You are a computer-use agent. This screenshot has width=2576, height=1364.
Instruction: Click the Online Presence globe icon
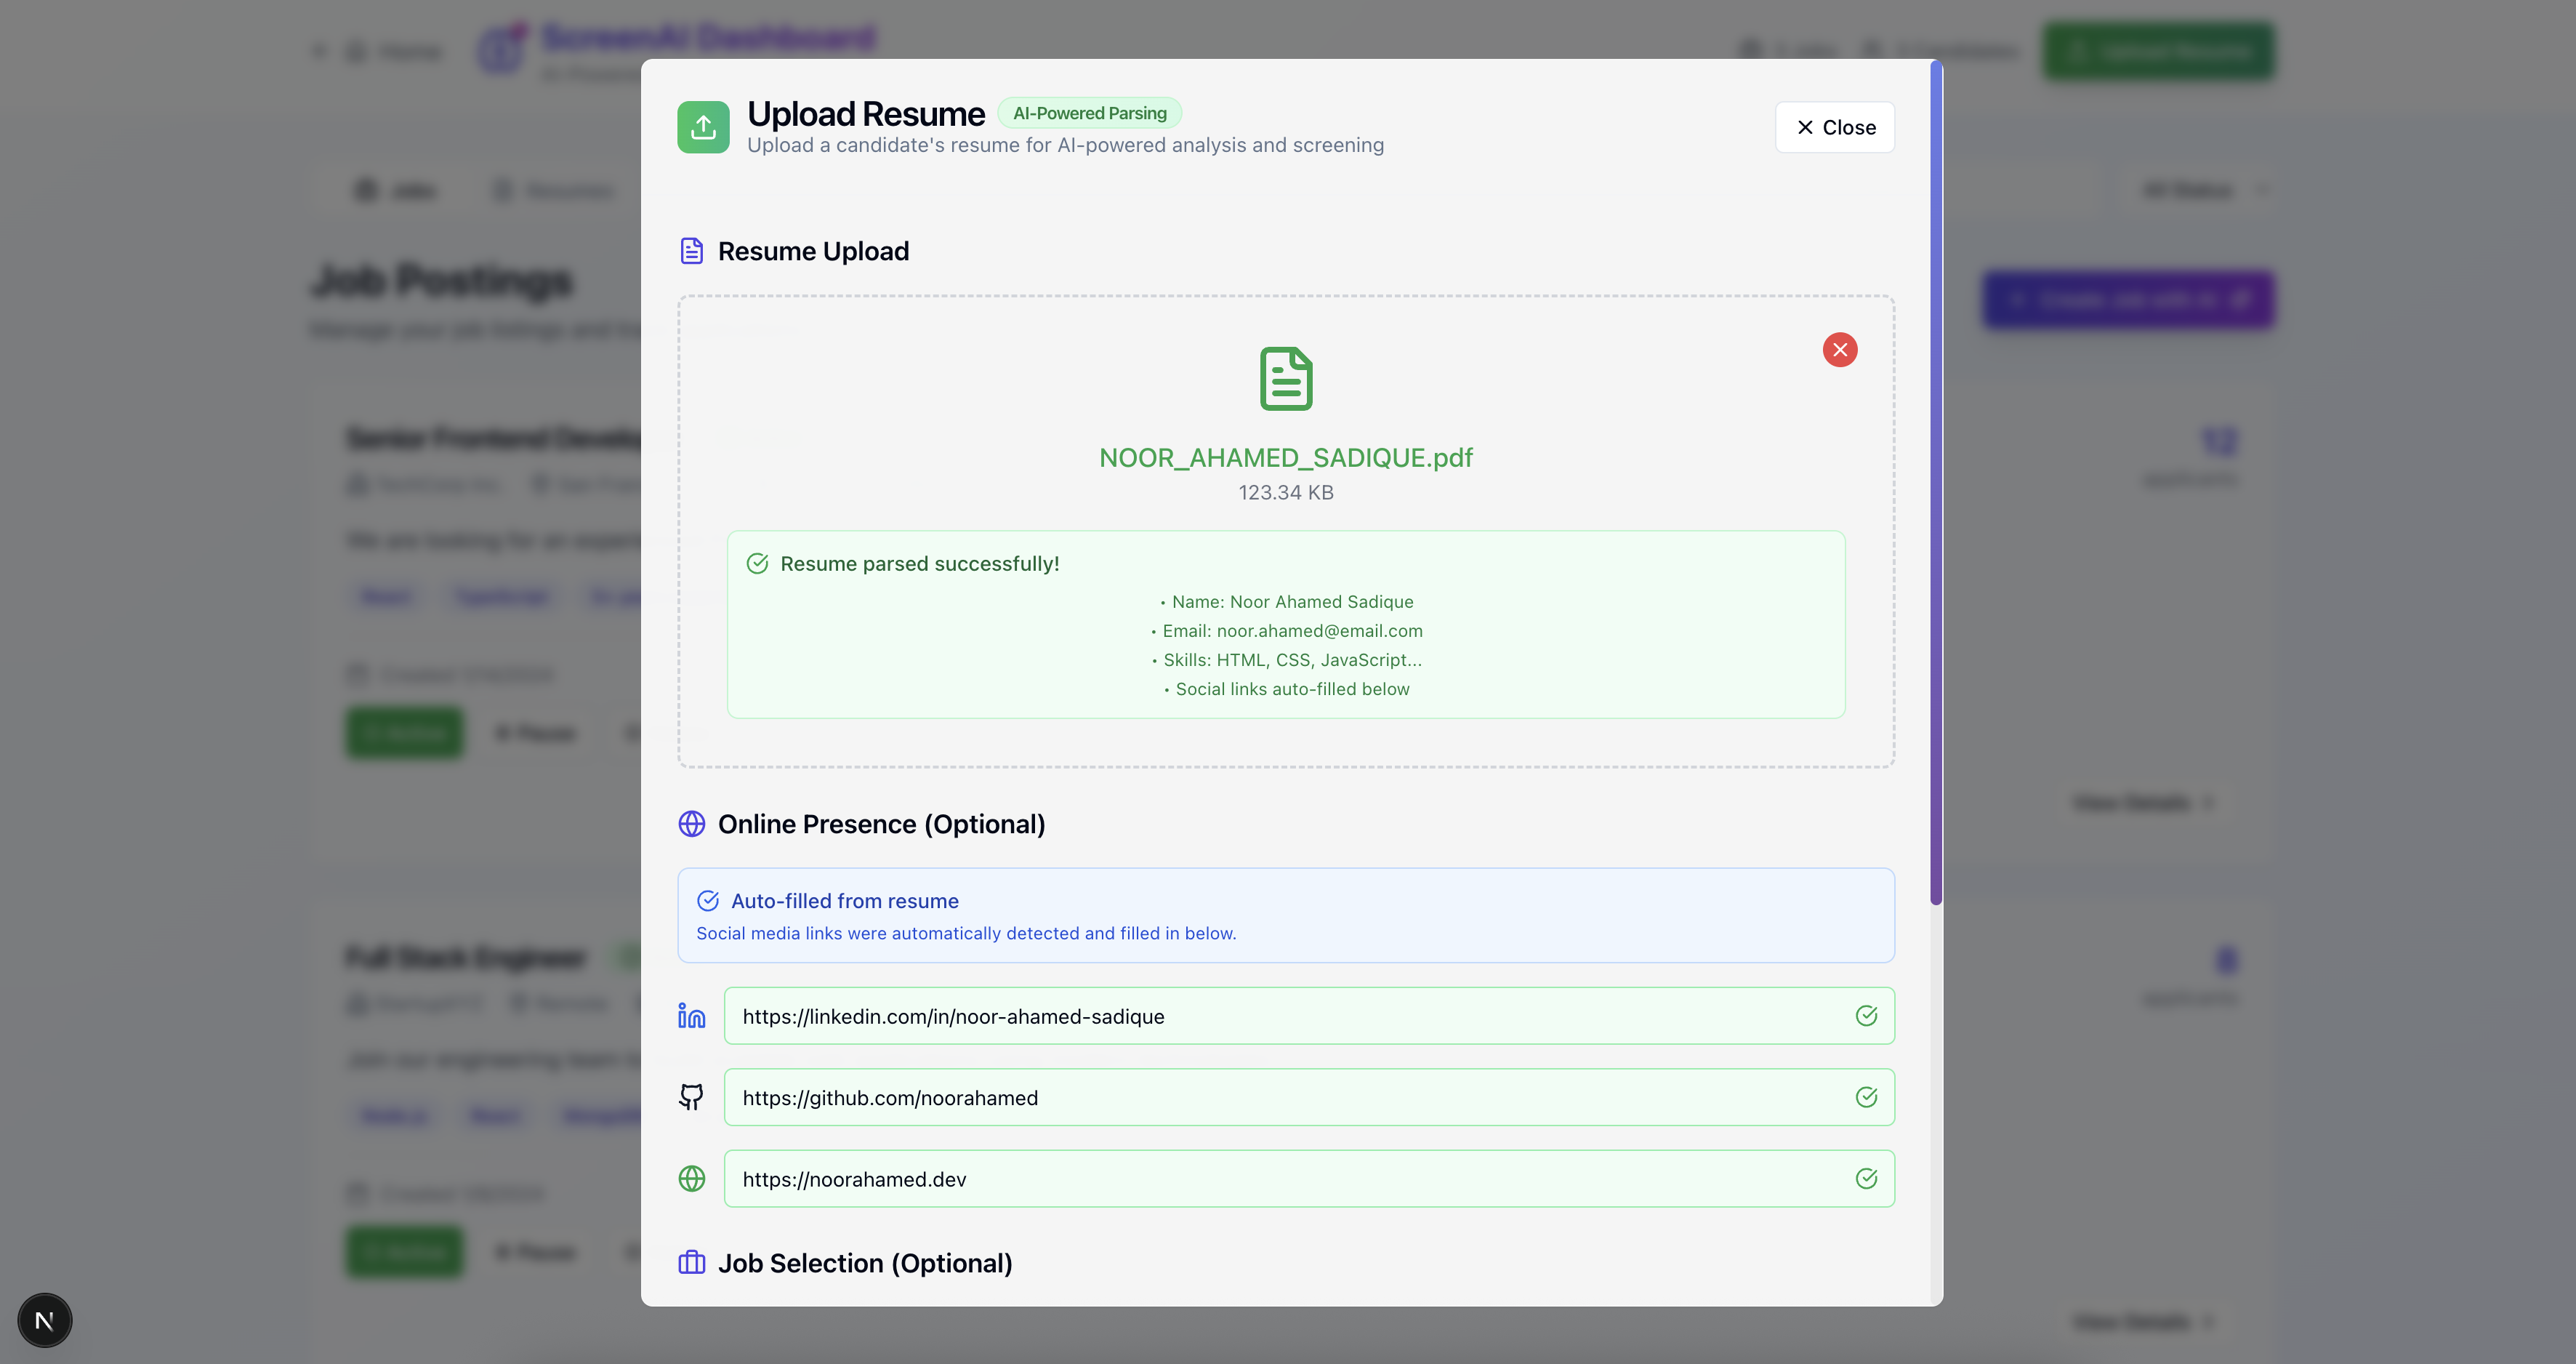click(691, 824)
